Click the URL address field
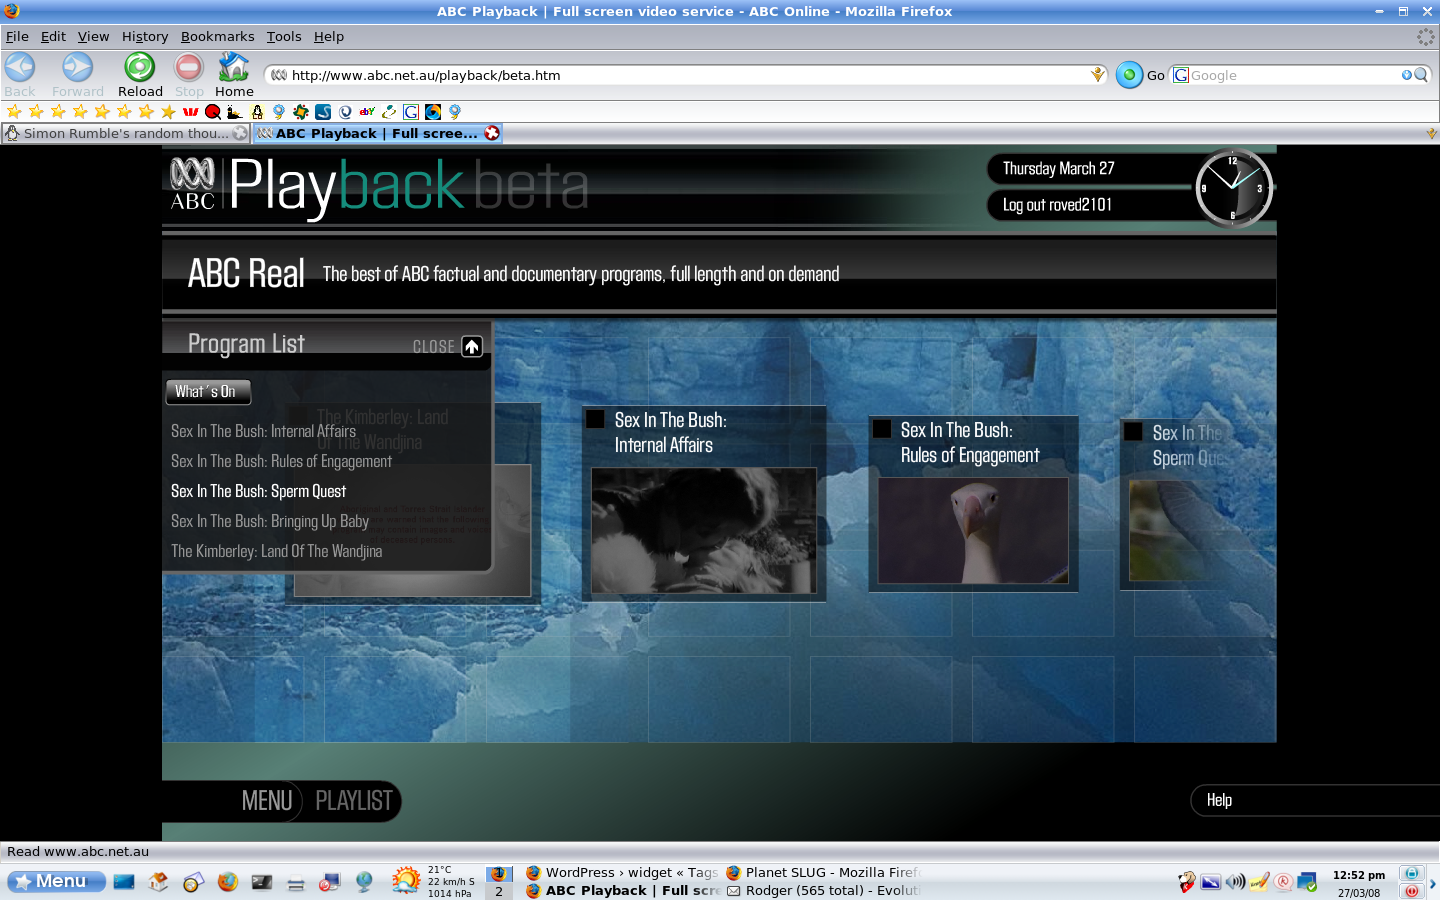The height and width of the screenshot is (900, 1440). pos(688,75)
